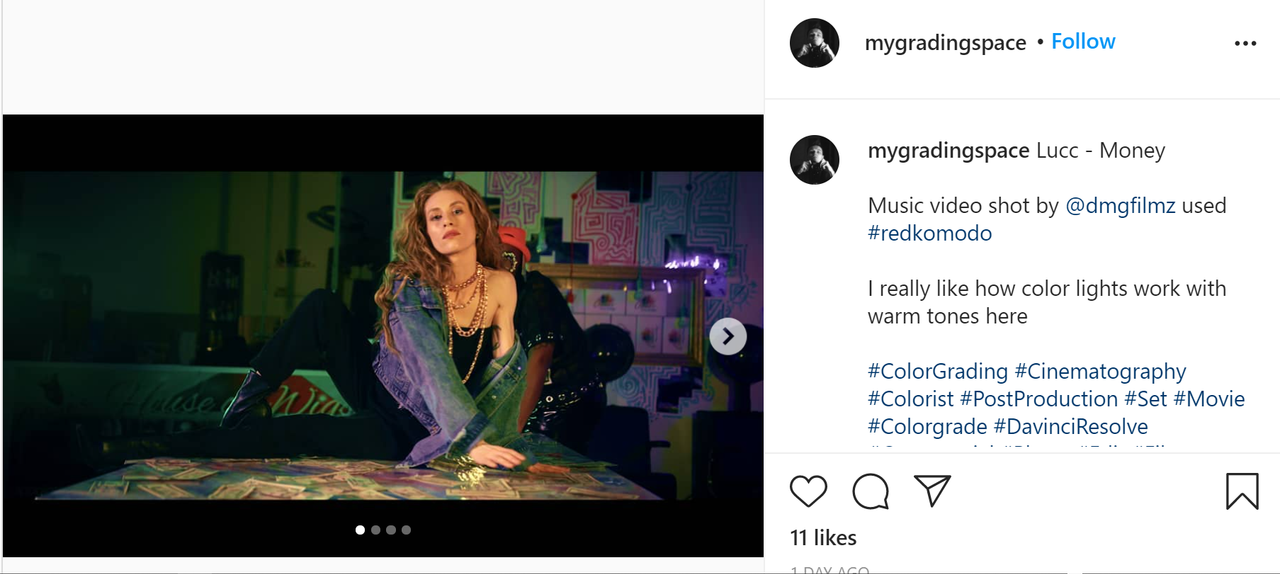Screen dimensions: 1280x574
Task: Open the #DavinciResolve hashtag
Action: [1071, 427]
